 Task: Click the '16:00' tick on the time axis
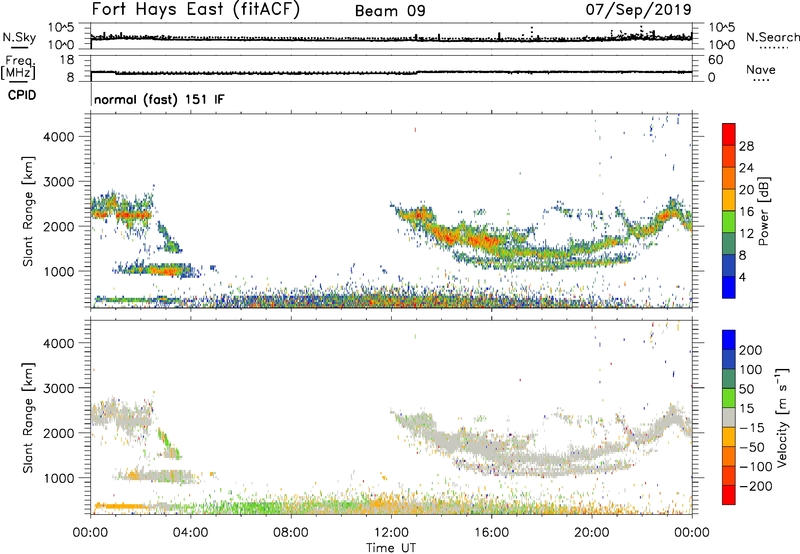[491, 533]
